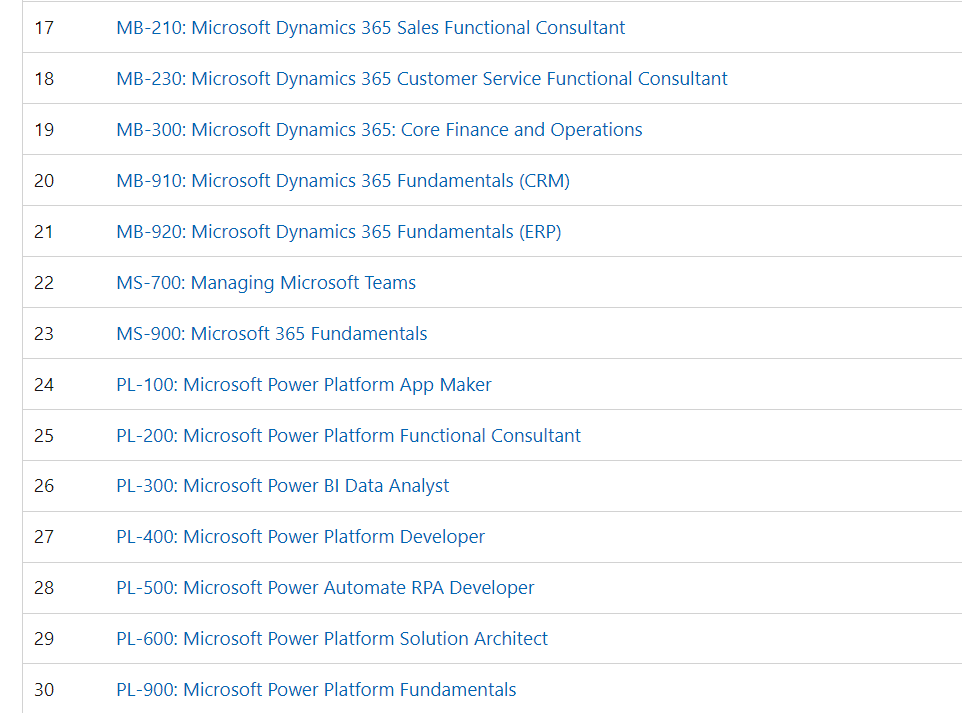Open MS-900 Microsoft 365 Fundamentals link

271,334
